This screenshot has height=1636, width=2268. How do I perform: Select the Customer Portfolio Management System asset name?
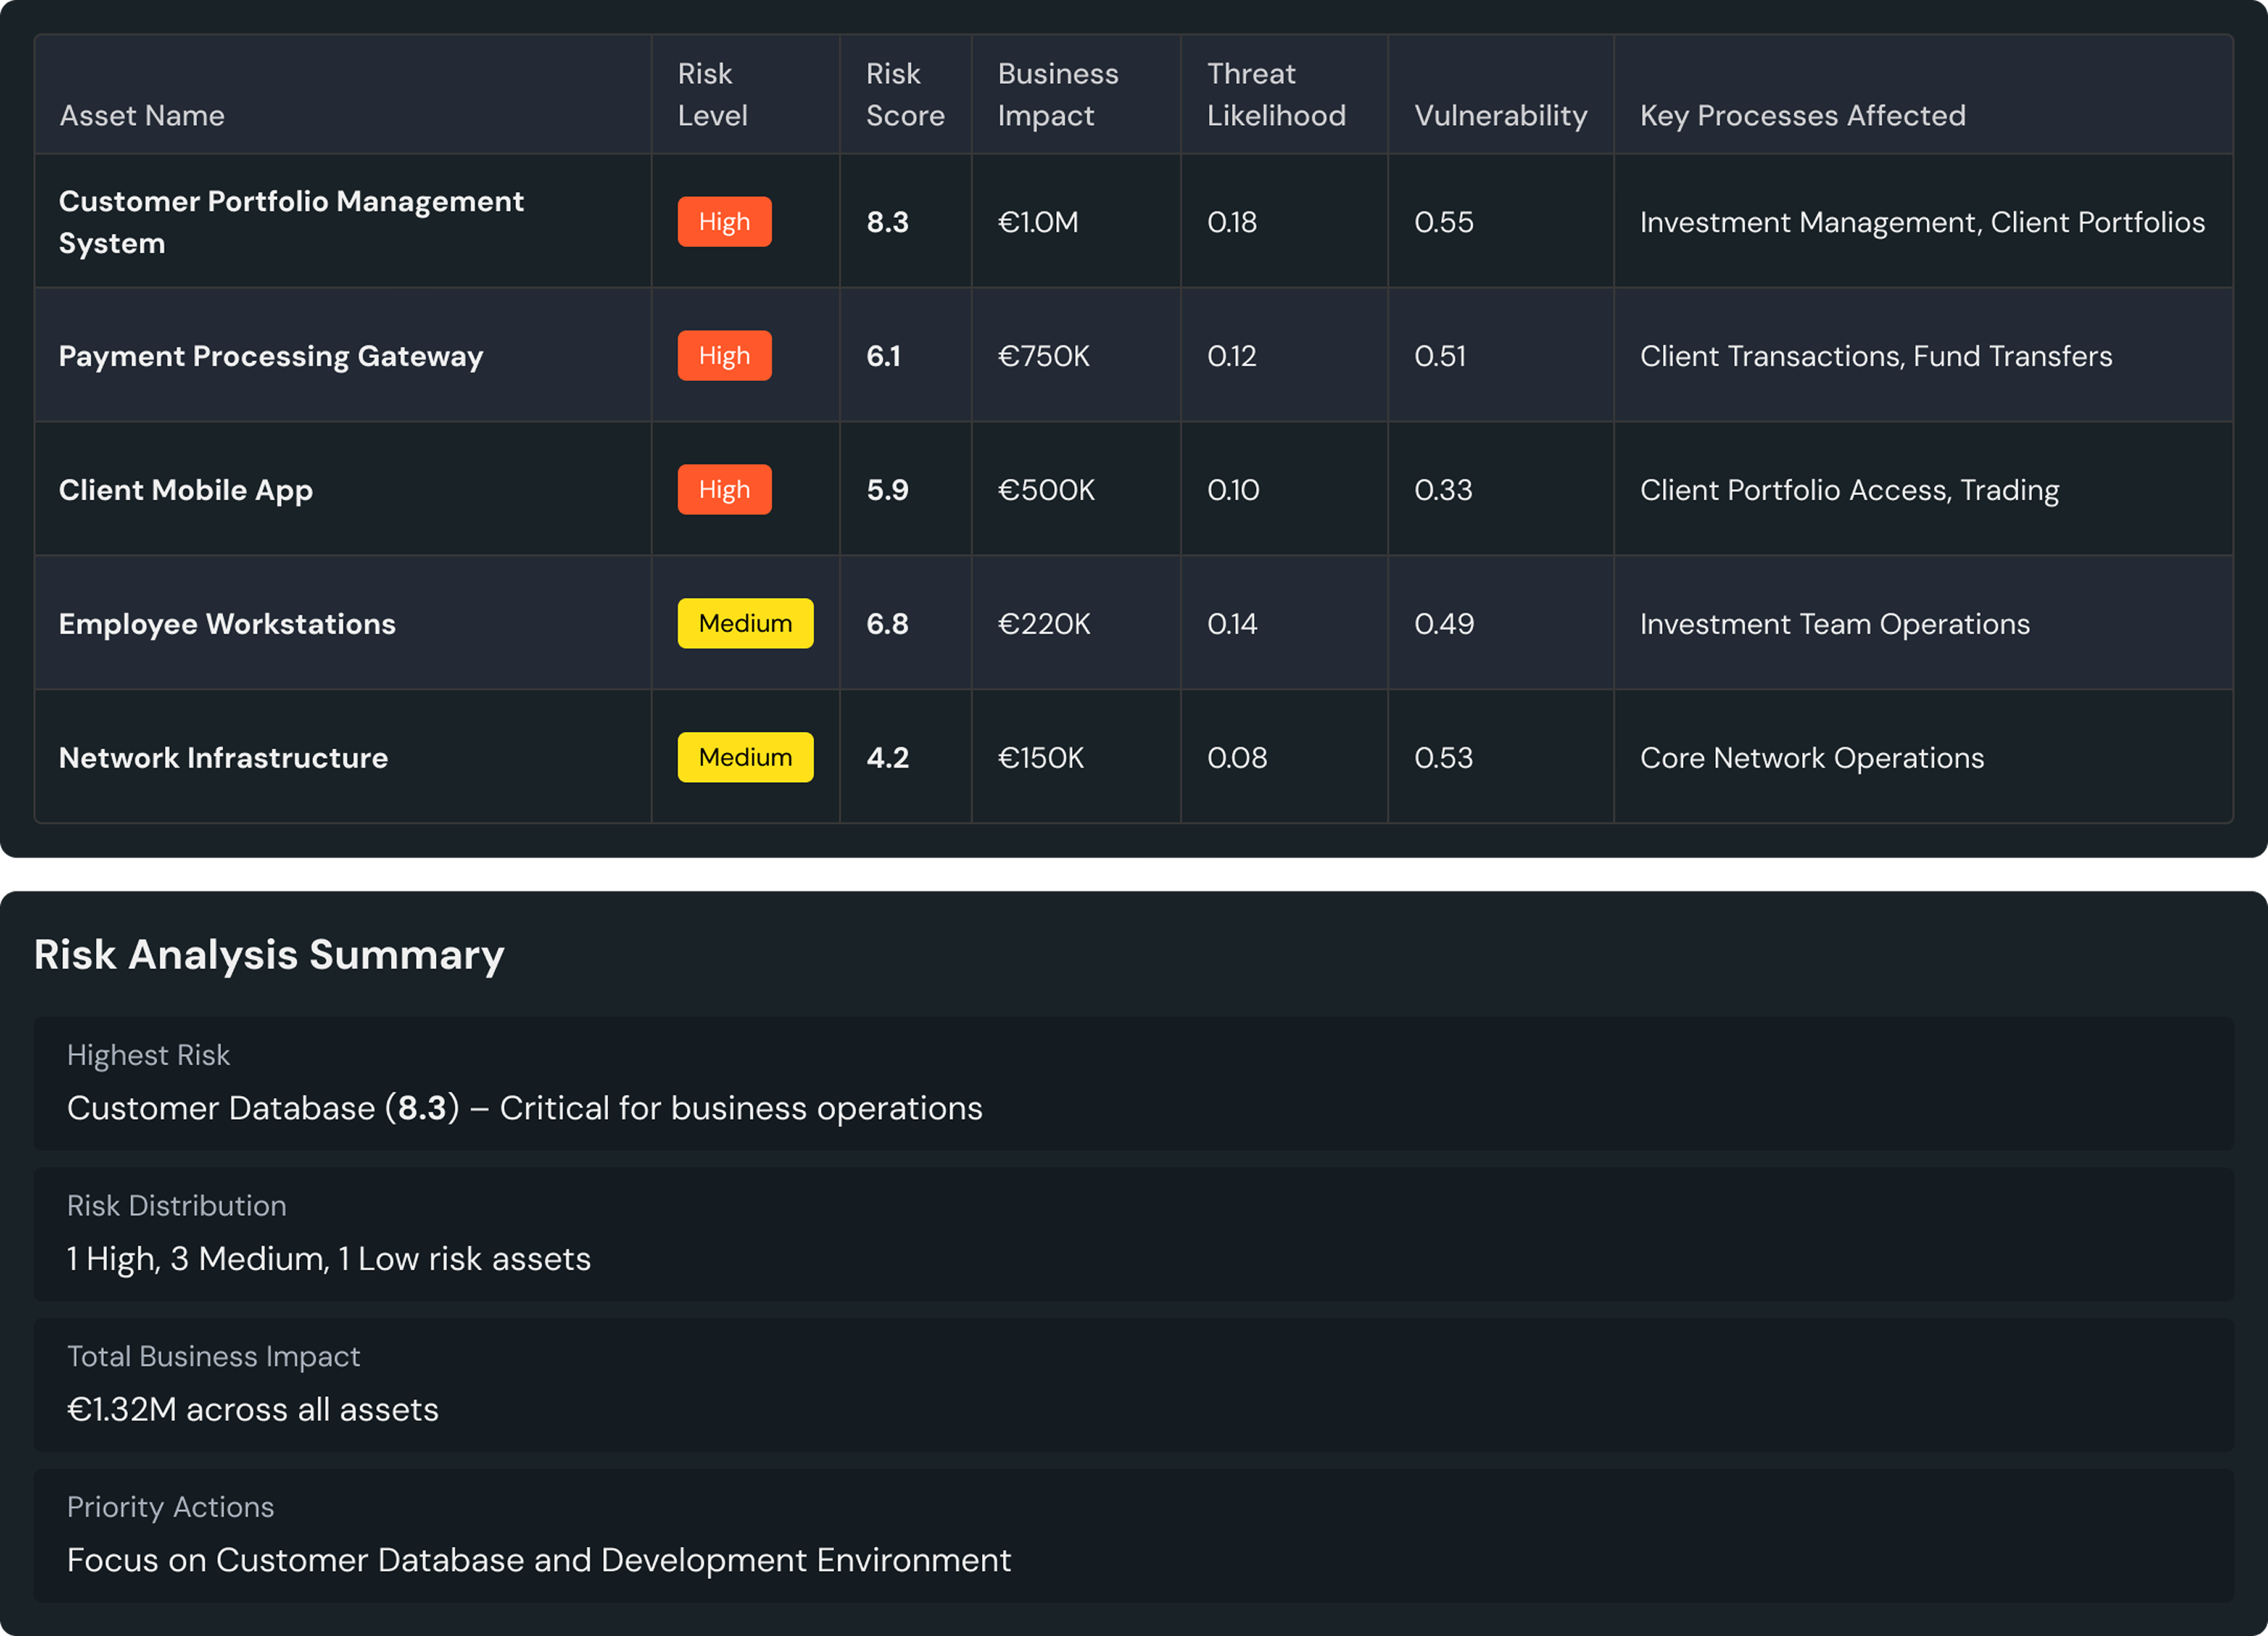[290, 221]
